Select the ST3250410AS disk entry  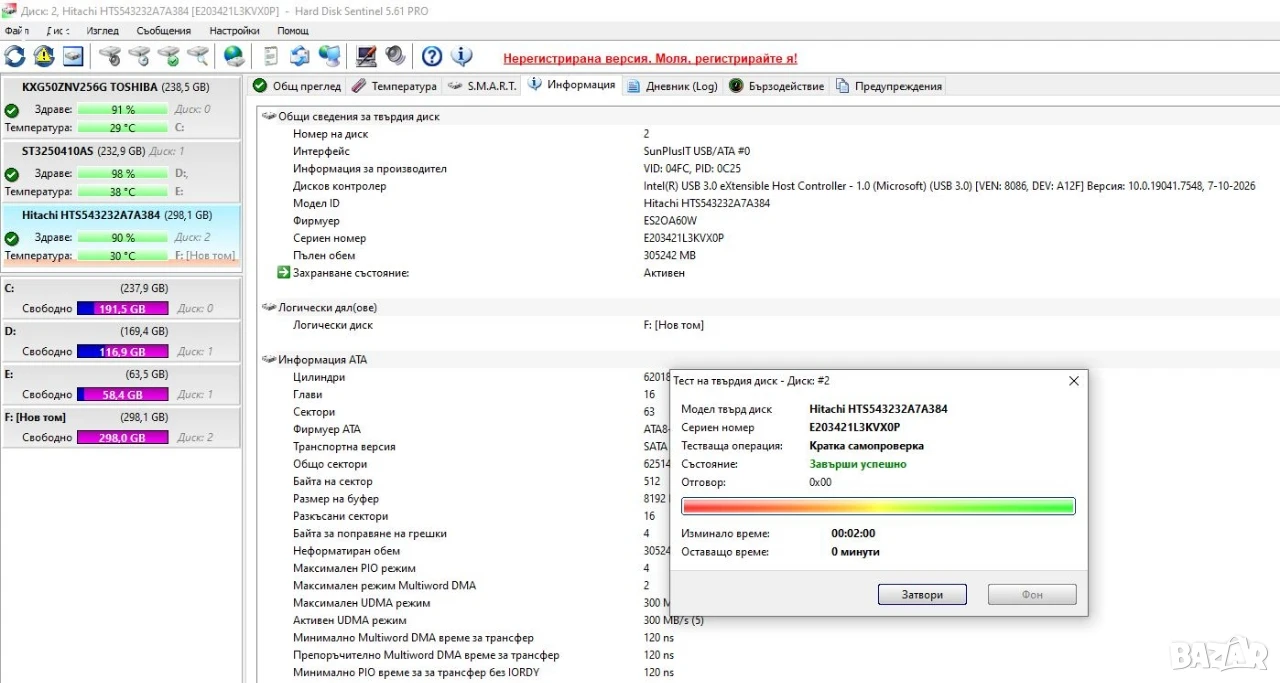121,171
